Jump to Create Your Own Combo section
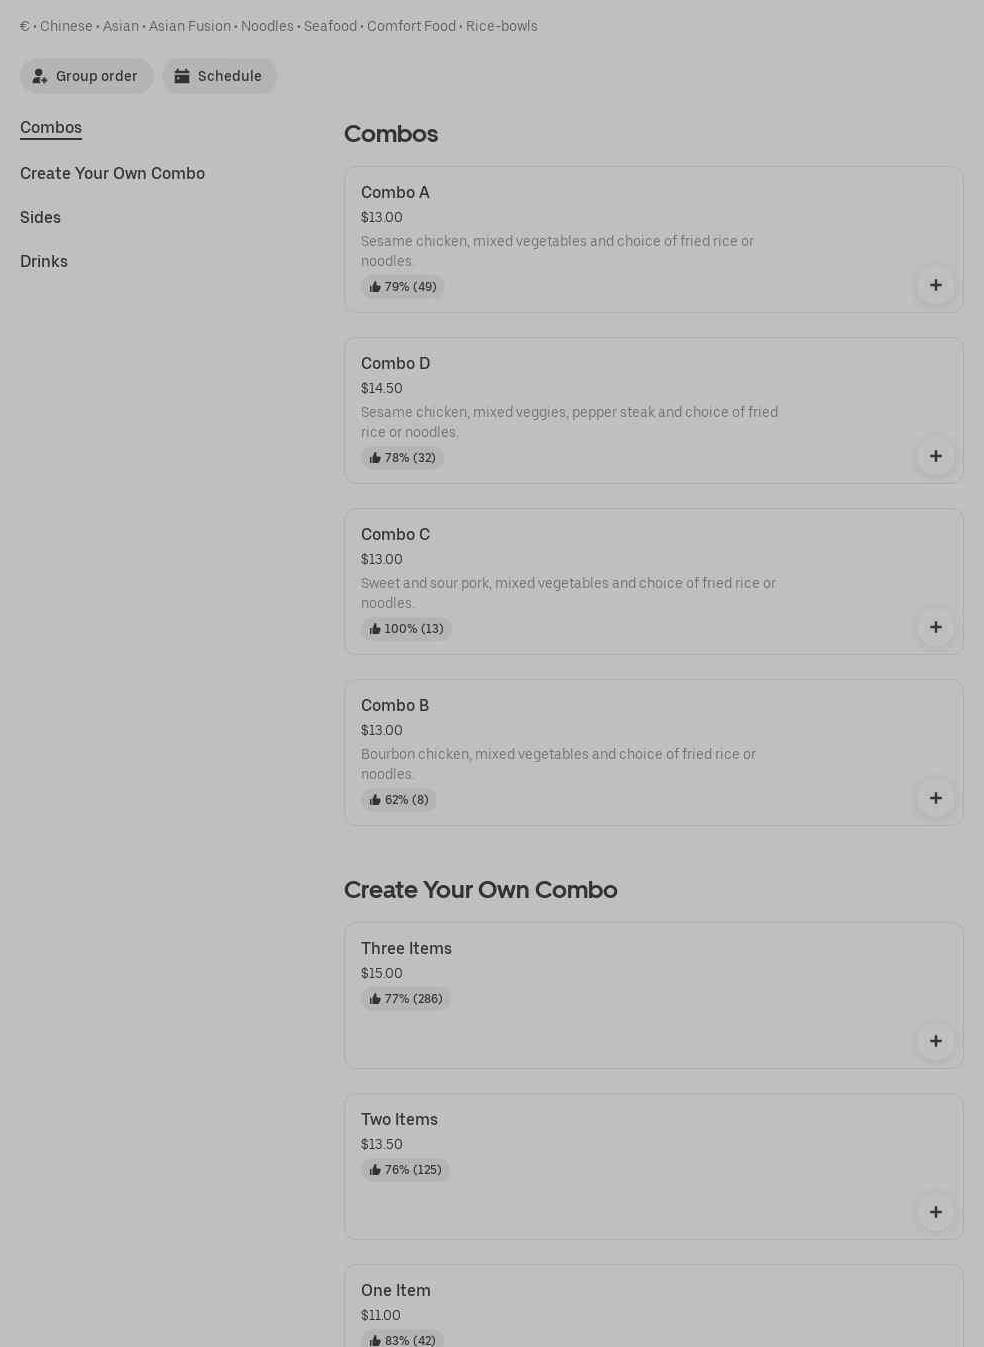Image resolution: width=984 pixels, height=1347 pixels. click(x=112, y=173)
